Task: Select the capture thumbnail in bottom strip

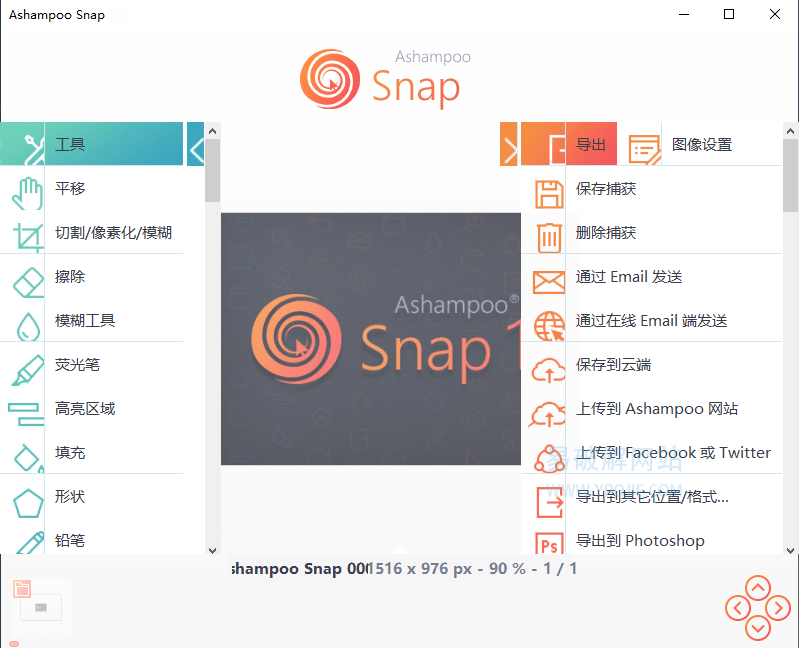Action: click(x=41, y=607)
